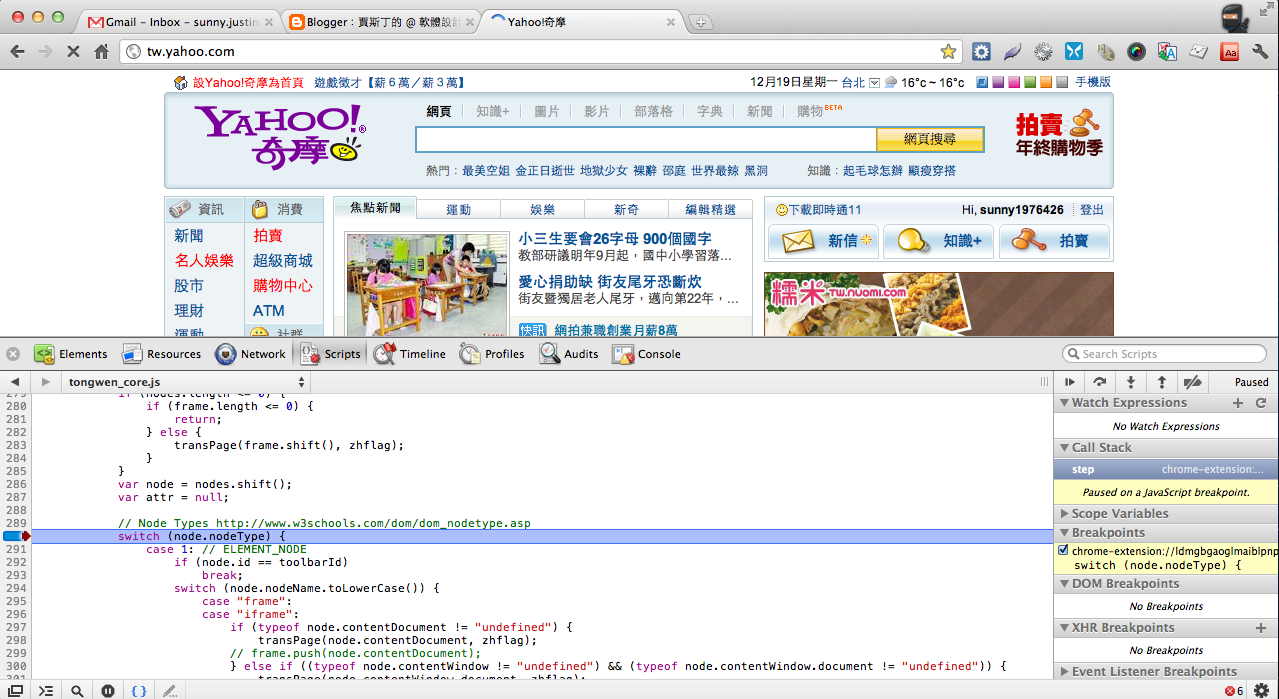Pretty print the script source
This screenshot has height=699, width=1279.
click(139, 690)
